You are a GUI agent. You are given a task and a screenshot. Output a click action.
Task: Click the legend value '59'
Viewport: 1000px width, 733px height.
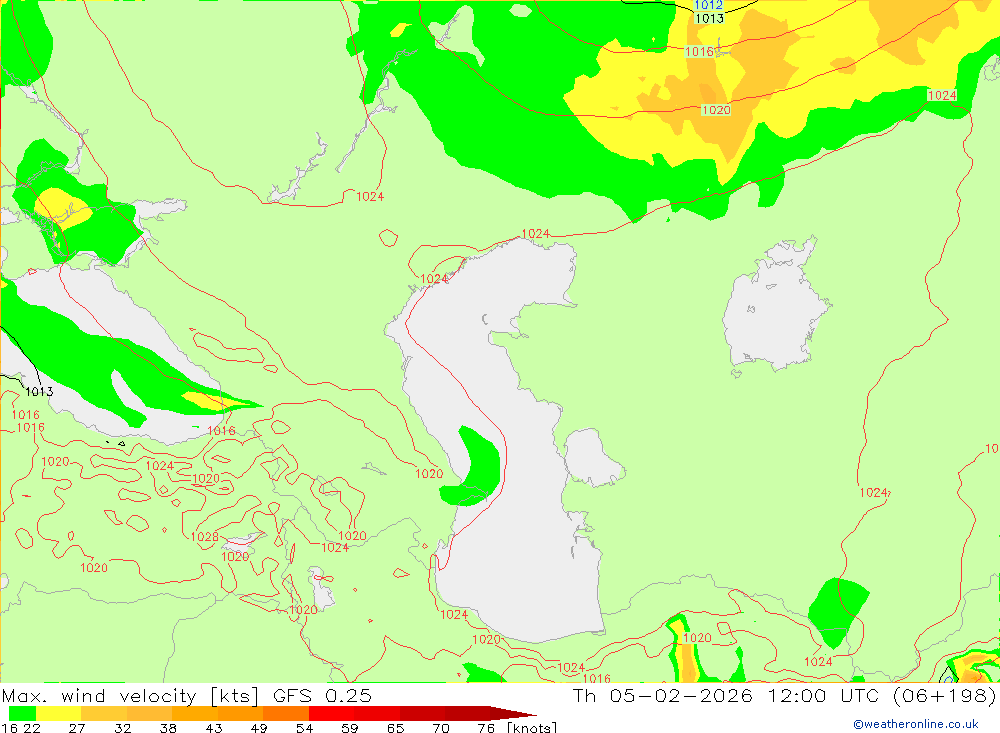[x=349, y=728]
